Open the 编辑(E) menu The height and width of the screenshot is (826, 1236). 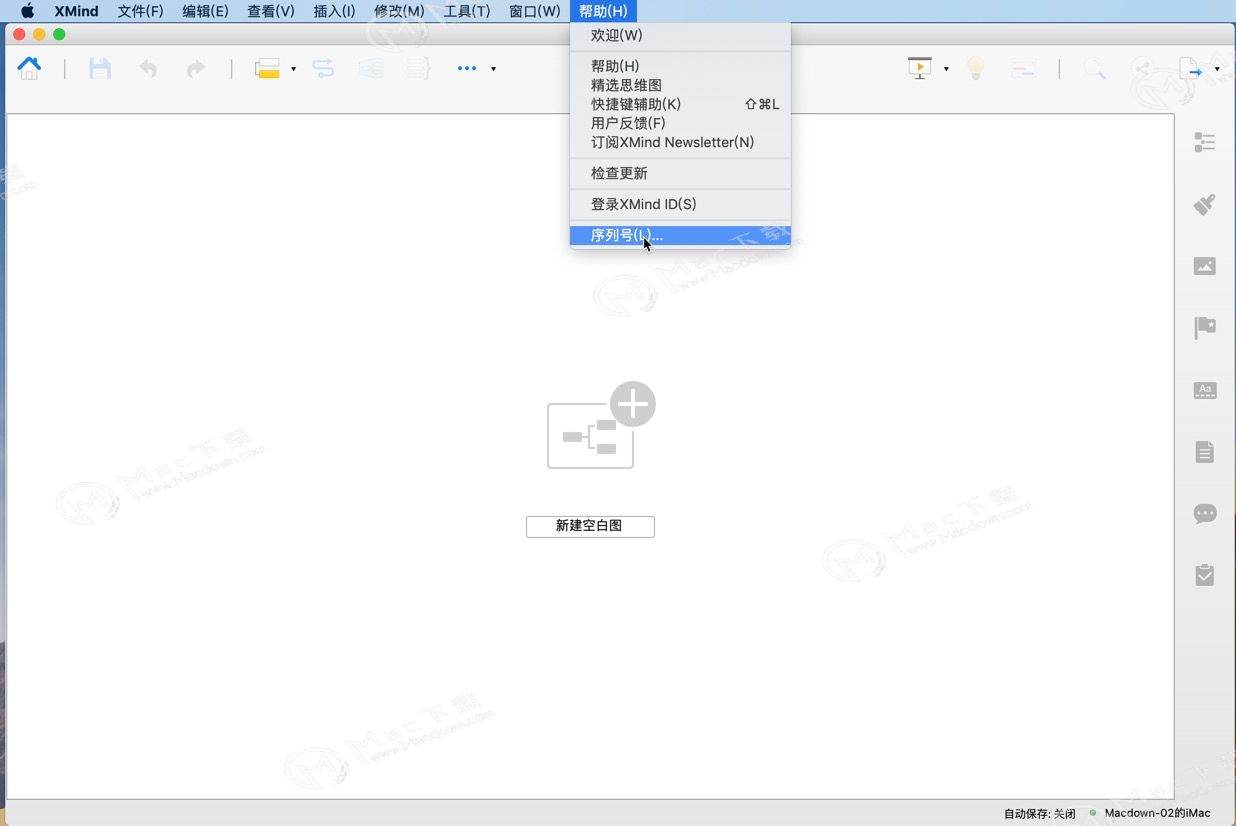pyautogui.click(x=205, y=11)
